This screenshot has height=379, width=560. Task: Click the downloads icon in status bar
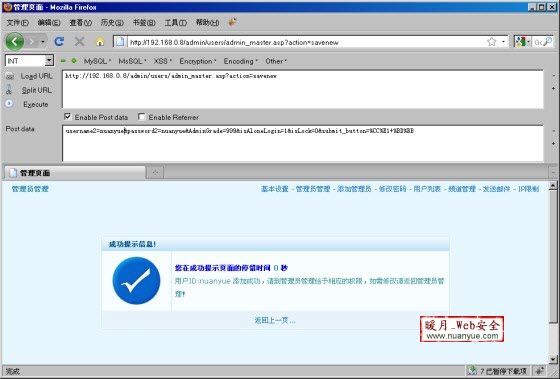472,371
